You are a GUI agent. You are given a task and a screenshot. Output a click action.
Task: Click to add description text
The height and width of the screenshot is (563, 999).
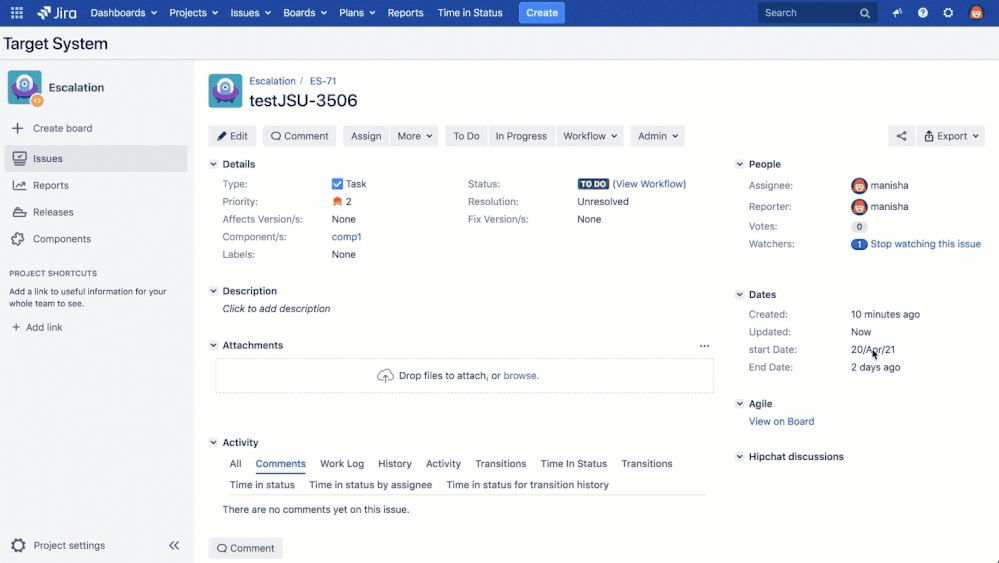277,308
